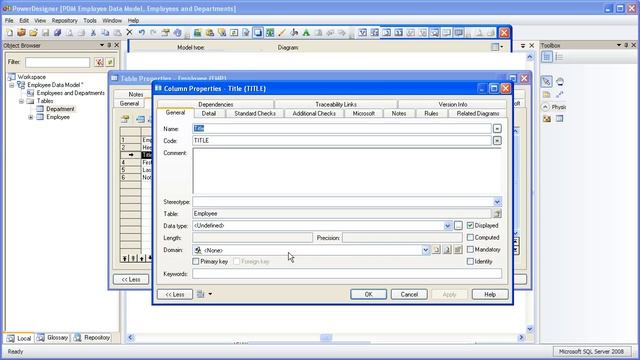Viewport: 640px width, 360px height.
Task: Click the Comment text area
Action: (x=347, y=171)
